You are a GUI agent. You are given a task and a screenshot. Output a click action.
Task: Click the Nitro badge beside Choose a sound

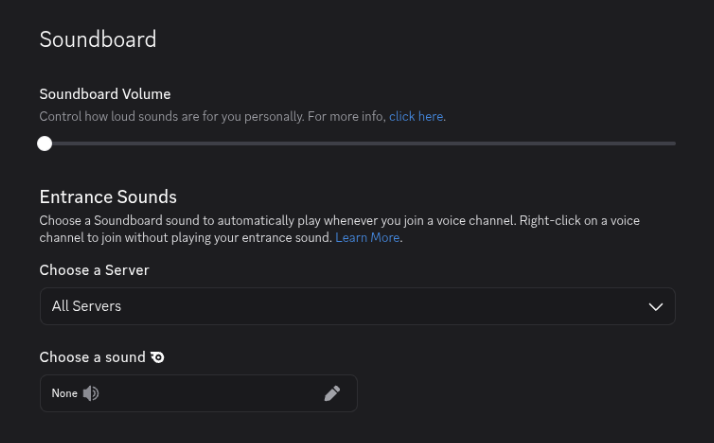point(157,356)
